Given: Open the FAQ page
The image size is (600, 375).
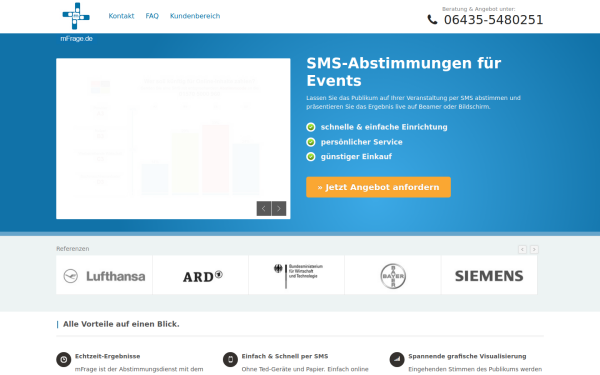Looking at the screenshot, I should coord(152,16).
